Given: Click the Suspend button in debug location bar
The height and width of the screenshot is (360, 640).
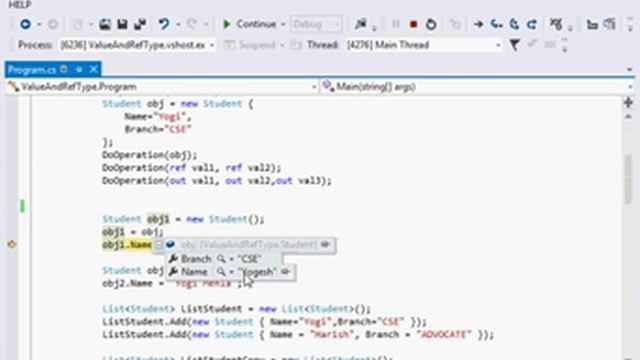Looking at the screenshot, I should 251,45.
